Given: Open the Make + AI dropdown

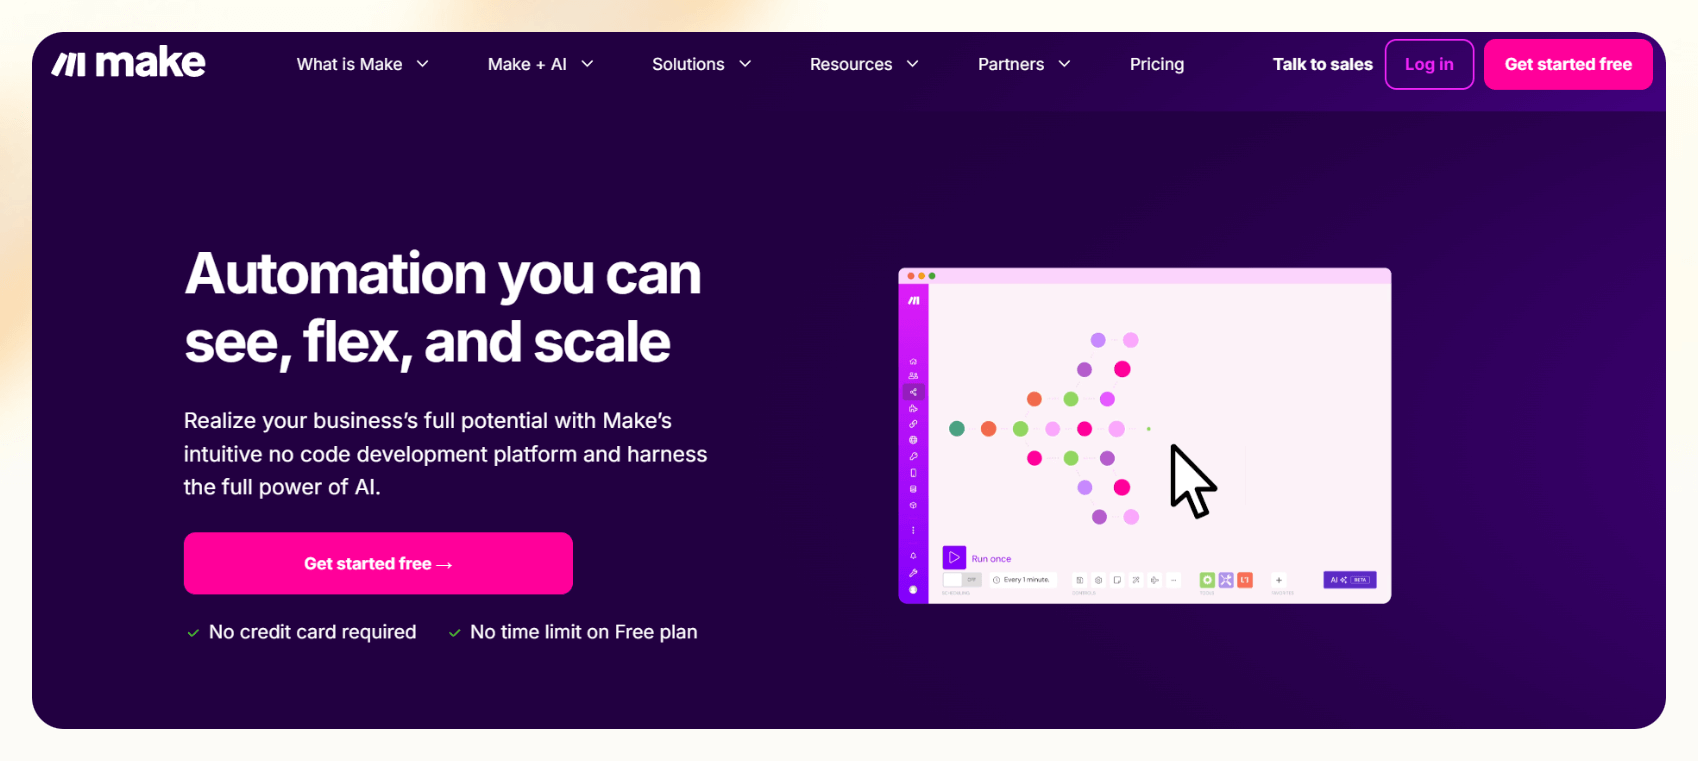Looking at the screenshot, I should [541, 64].
